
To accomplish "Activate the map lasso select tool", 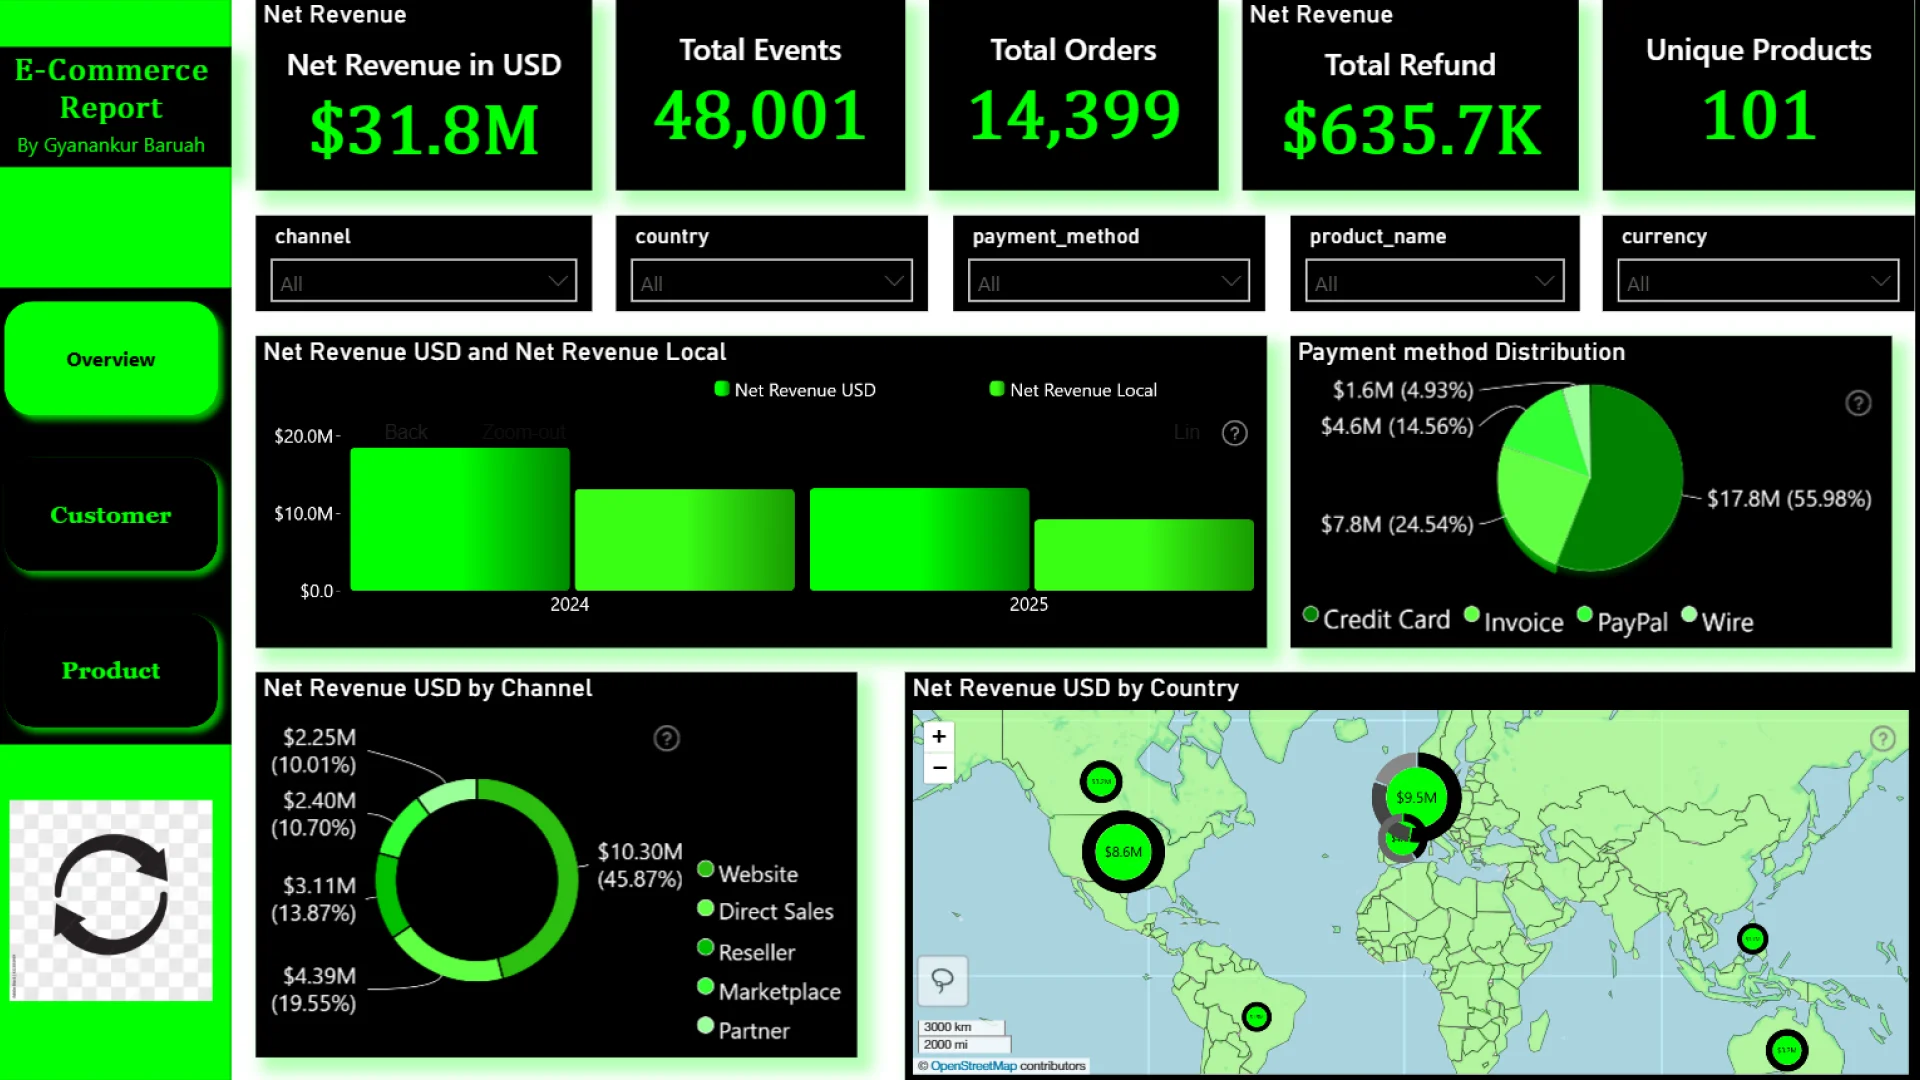I will (x=942, y=980).
